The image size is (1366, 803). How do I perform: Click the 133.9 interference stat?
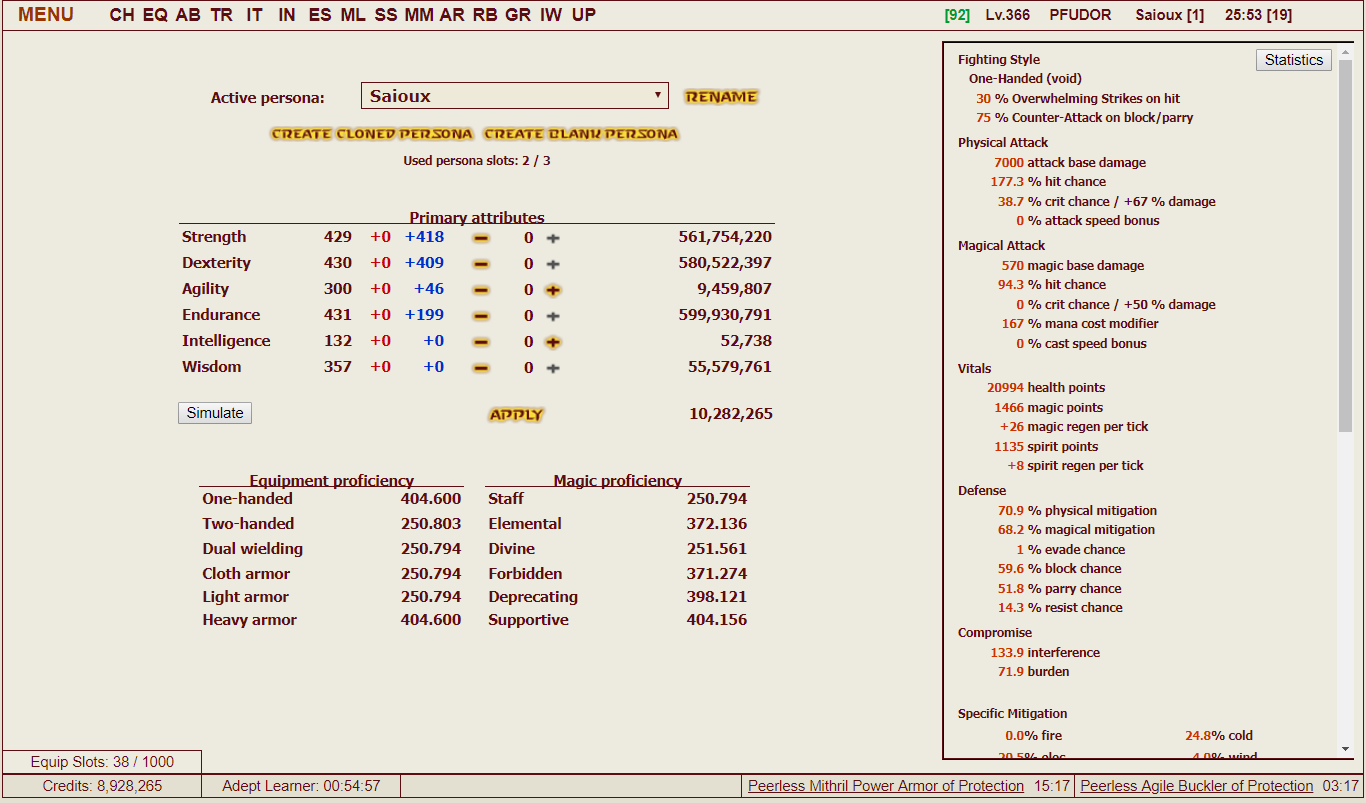pos(1045,653)
